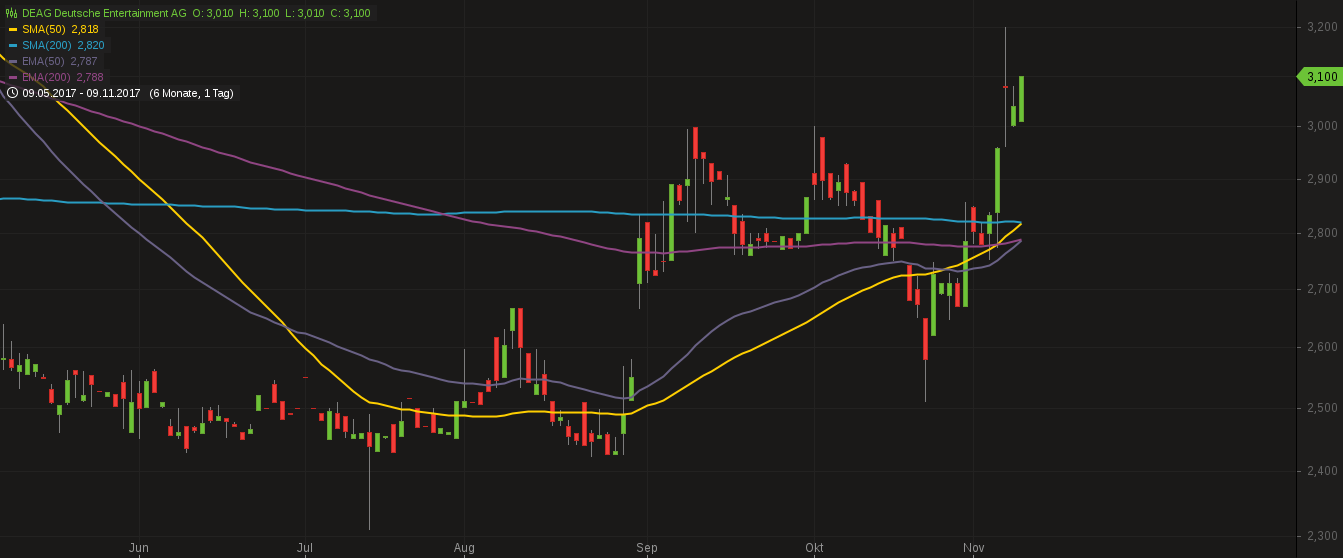Click the Aug label on time axis
Image resolution: width=1343 pixels, height=558 pixels.
coord(464,548)
